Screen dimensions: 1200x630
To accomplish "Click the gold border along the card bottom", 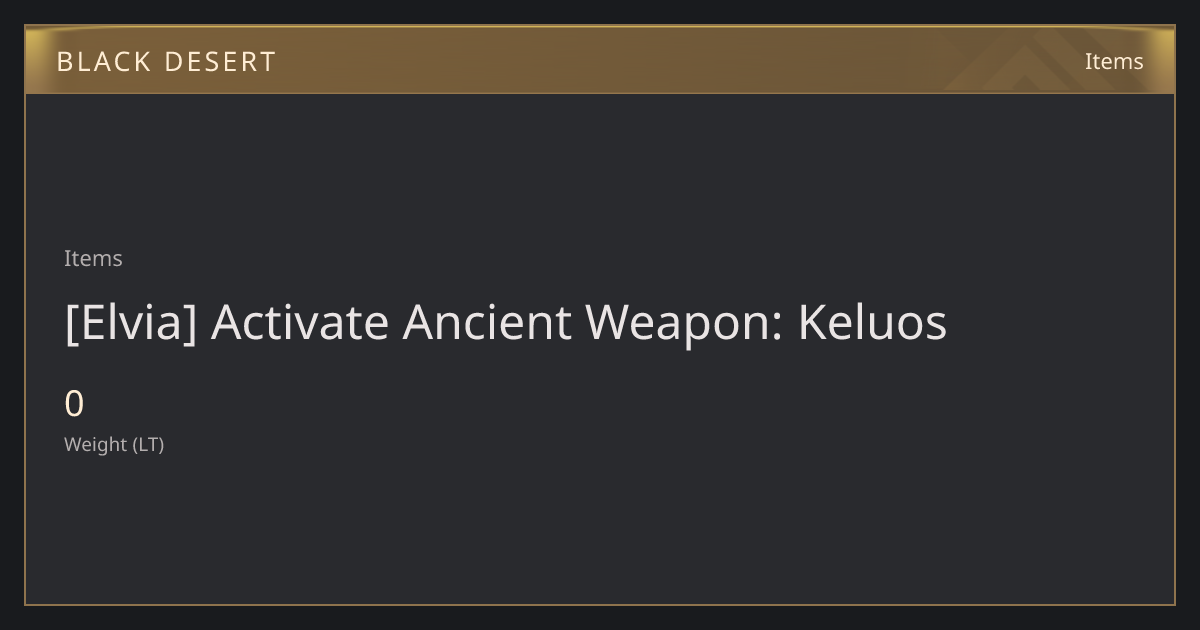I will (600, 604).
